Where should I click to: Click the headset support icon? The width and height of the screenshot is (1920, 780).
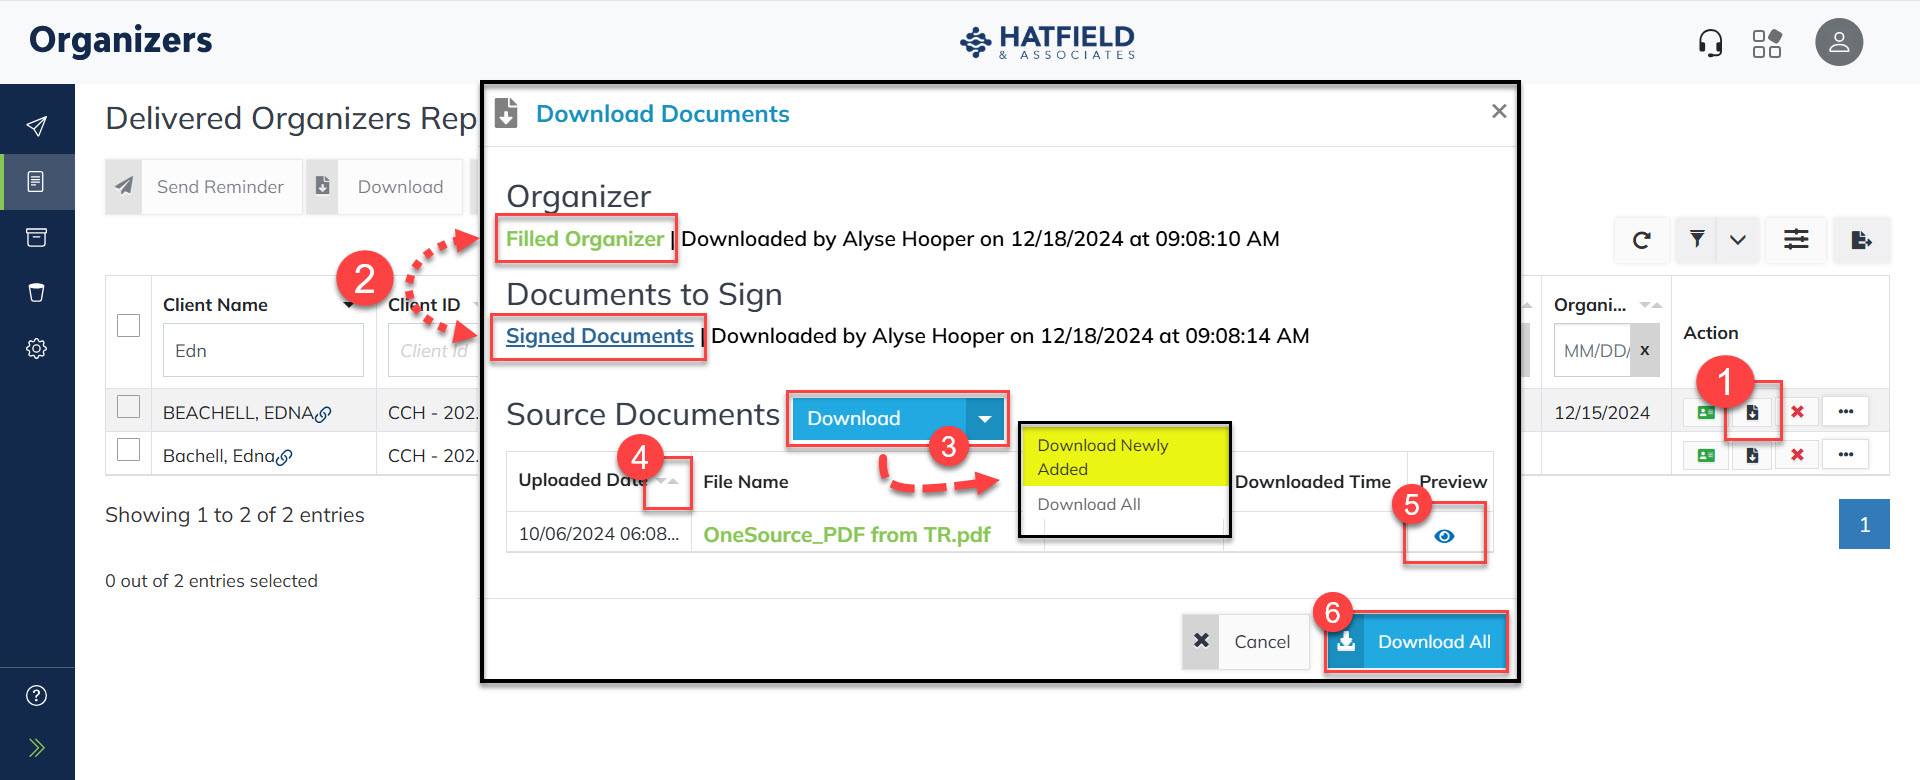(x=1710, y=43)
